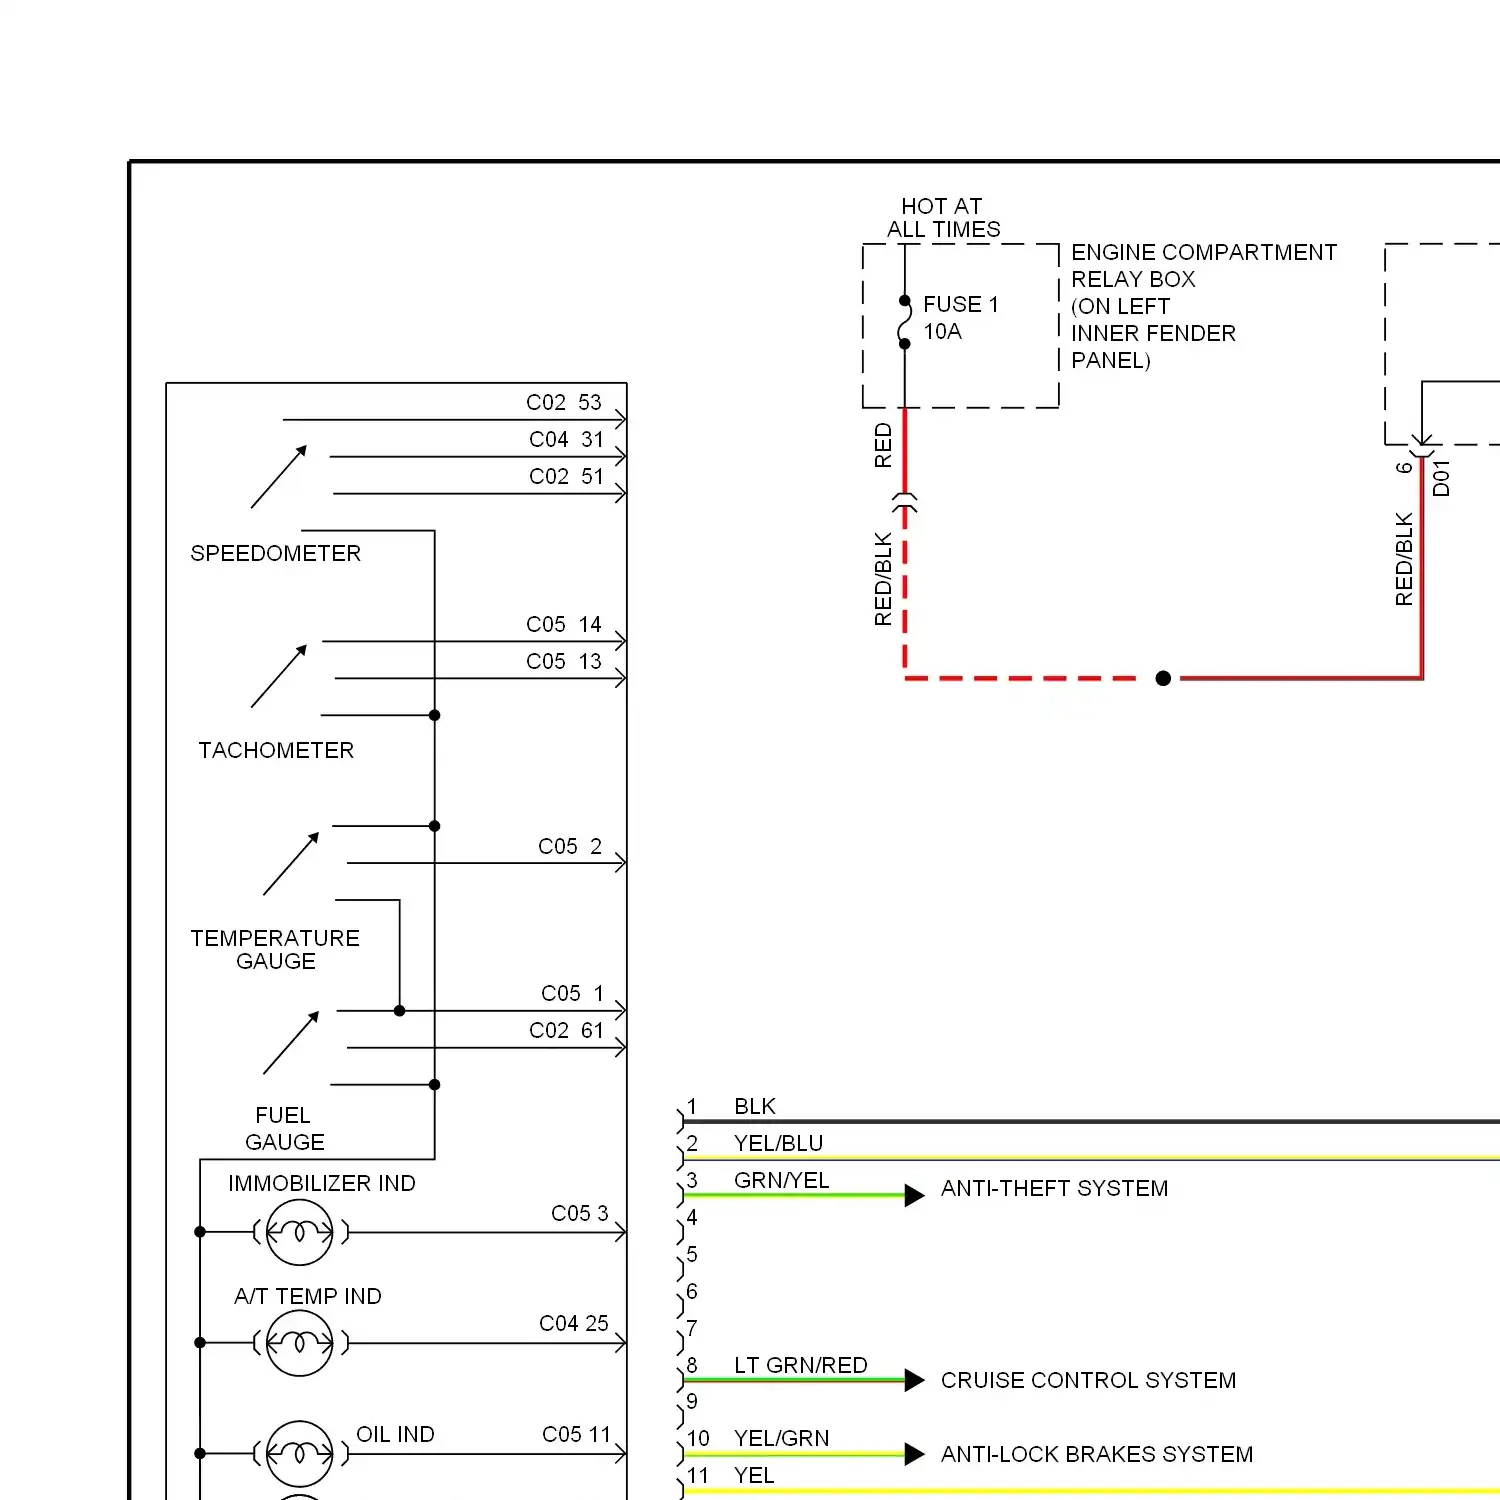Click the speedometer needle arrow symbol
Image resolution: width=1500 pixels, height=1500 pixels.
(279, 477)
